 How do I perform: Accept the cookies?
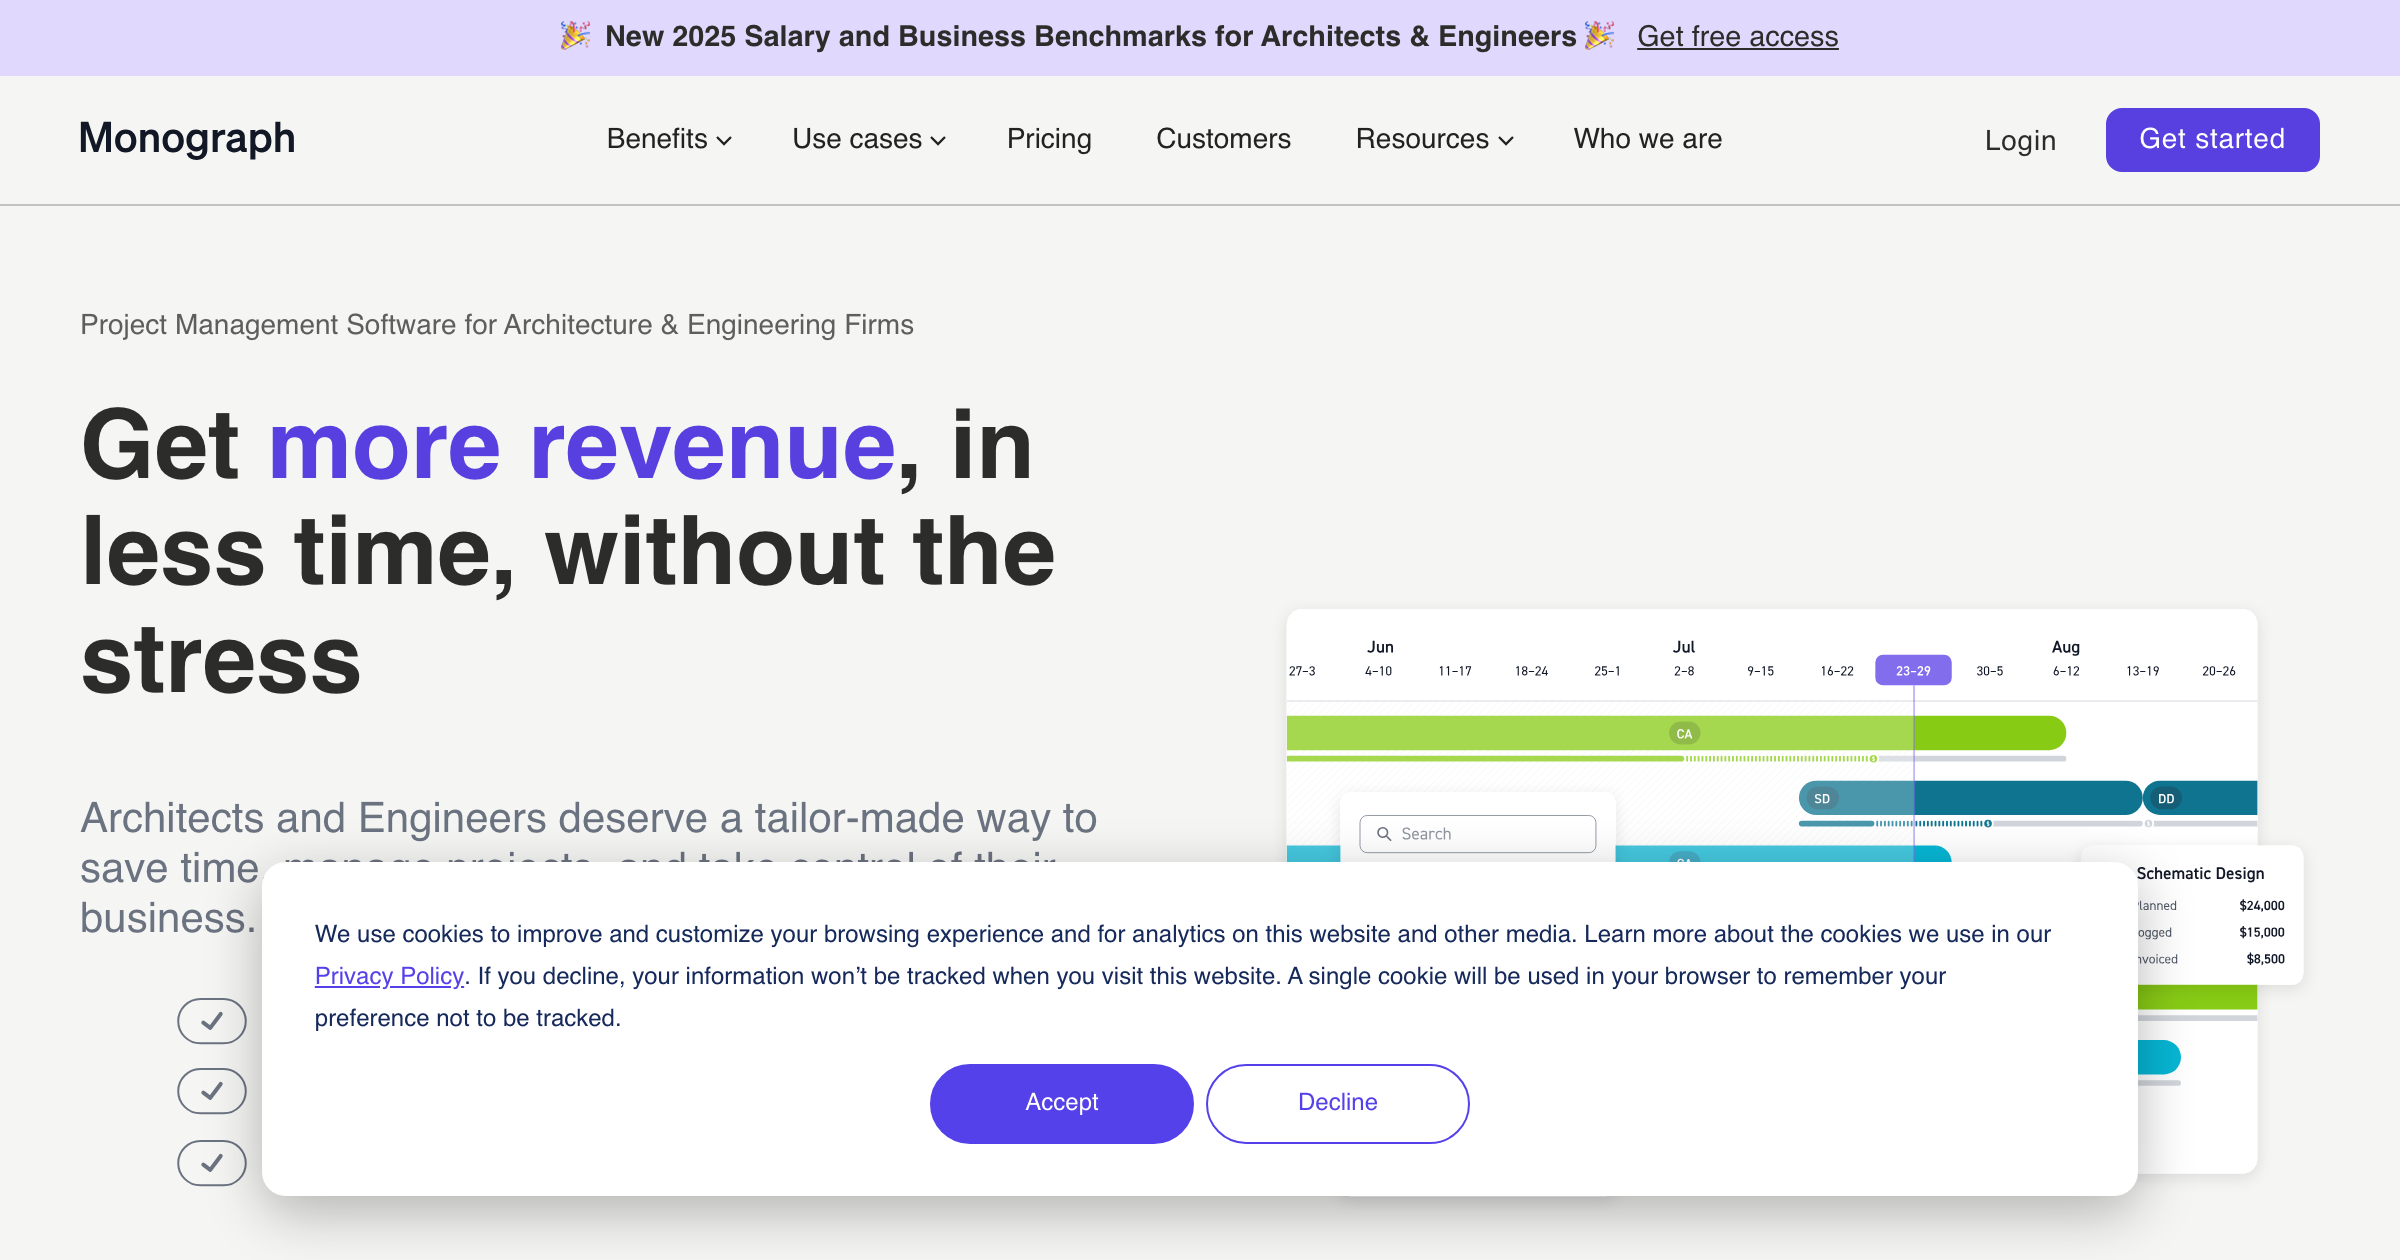1061,1103
